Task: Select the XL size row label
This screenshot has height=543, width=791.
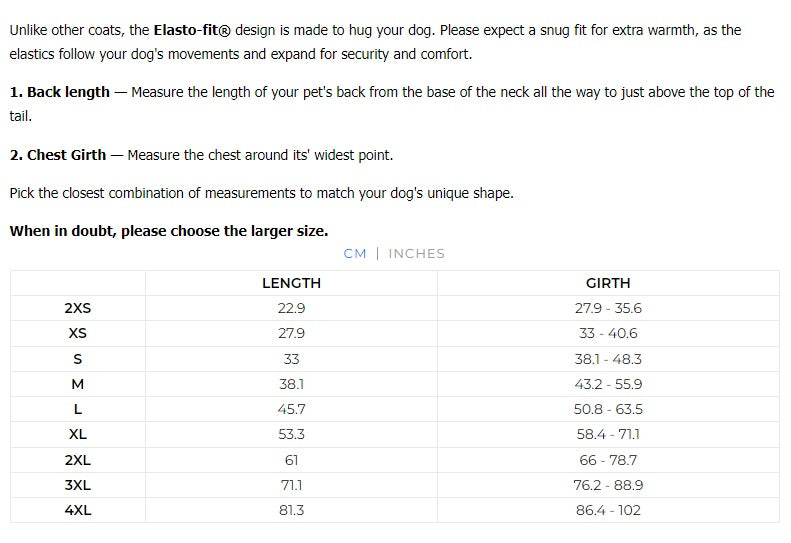Action: (78, 434)
